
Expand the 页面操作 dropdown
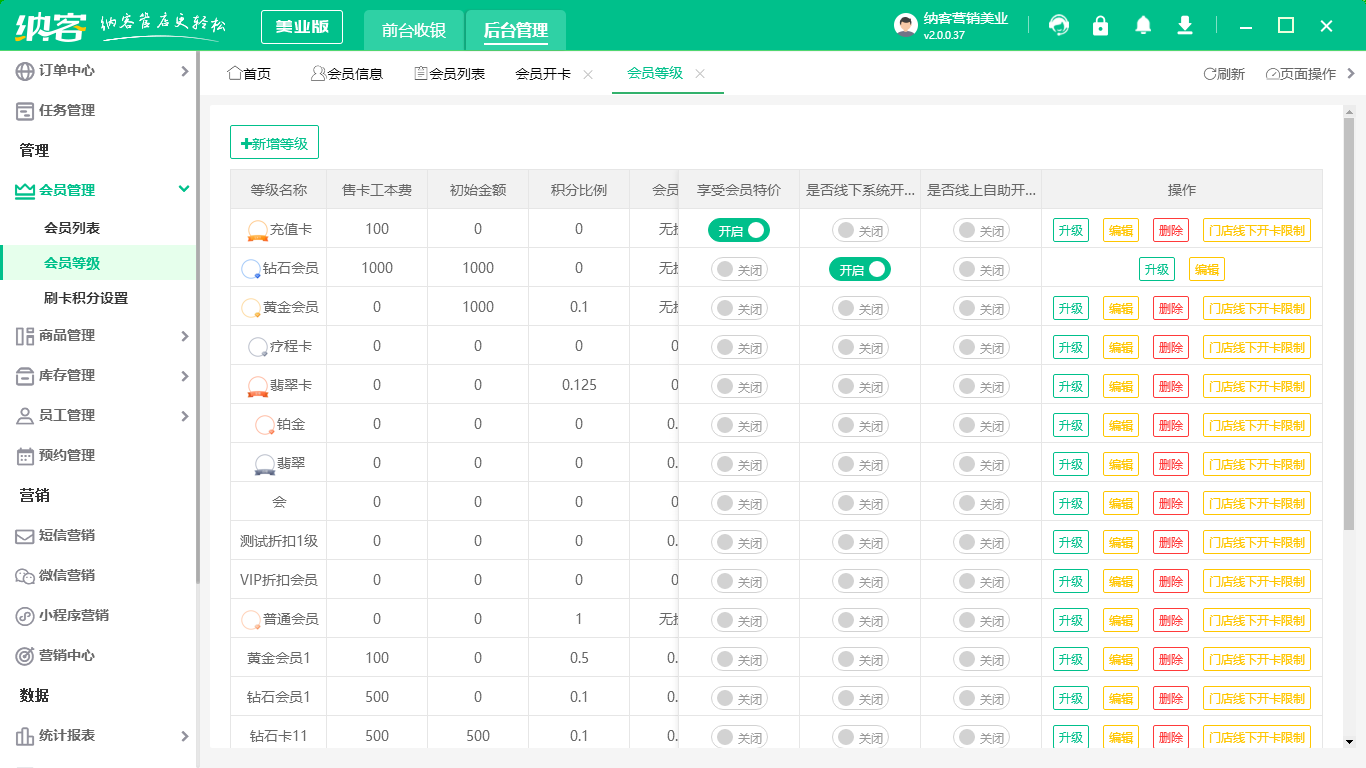coord(1300,74)
